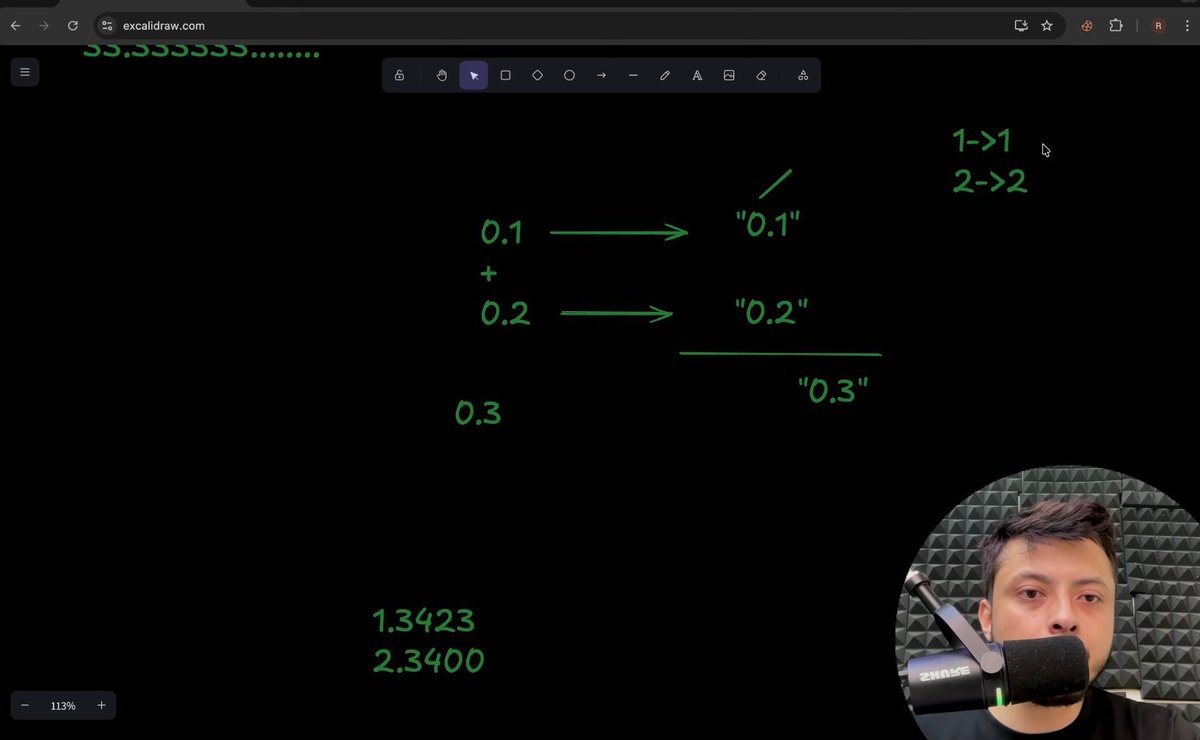Select the Selection pointer tool
This screenshot has height=740, width=1200.
473,75
